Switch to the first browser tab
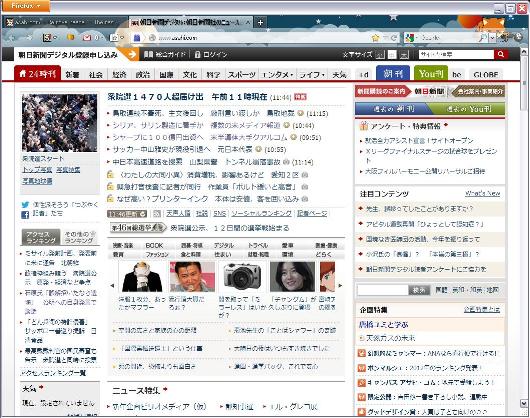 click(66, 23)
